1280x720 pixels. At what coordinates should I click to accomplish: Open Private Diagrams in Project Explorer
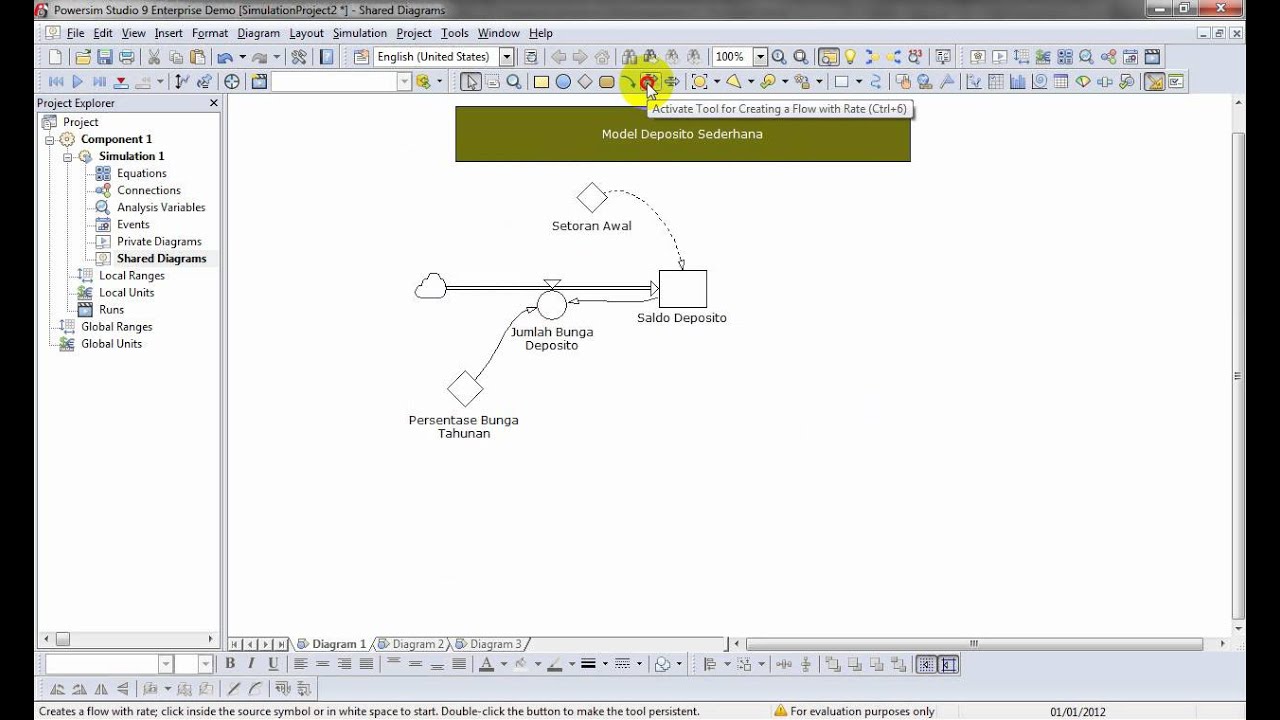tap(159, 241)
